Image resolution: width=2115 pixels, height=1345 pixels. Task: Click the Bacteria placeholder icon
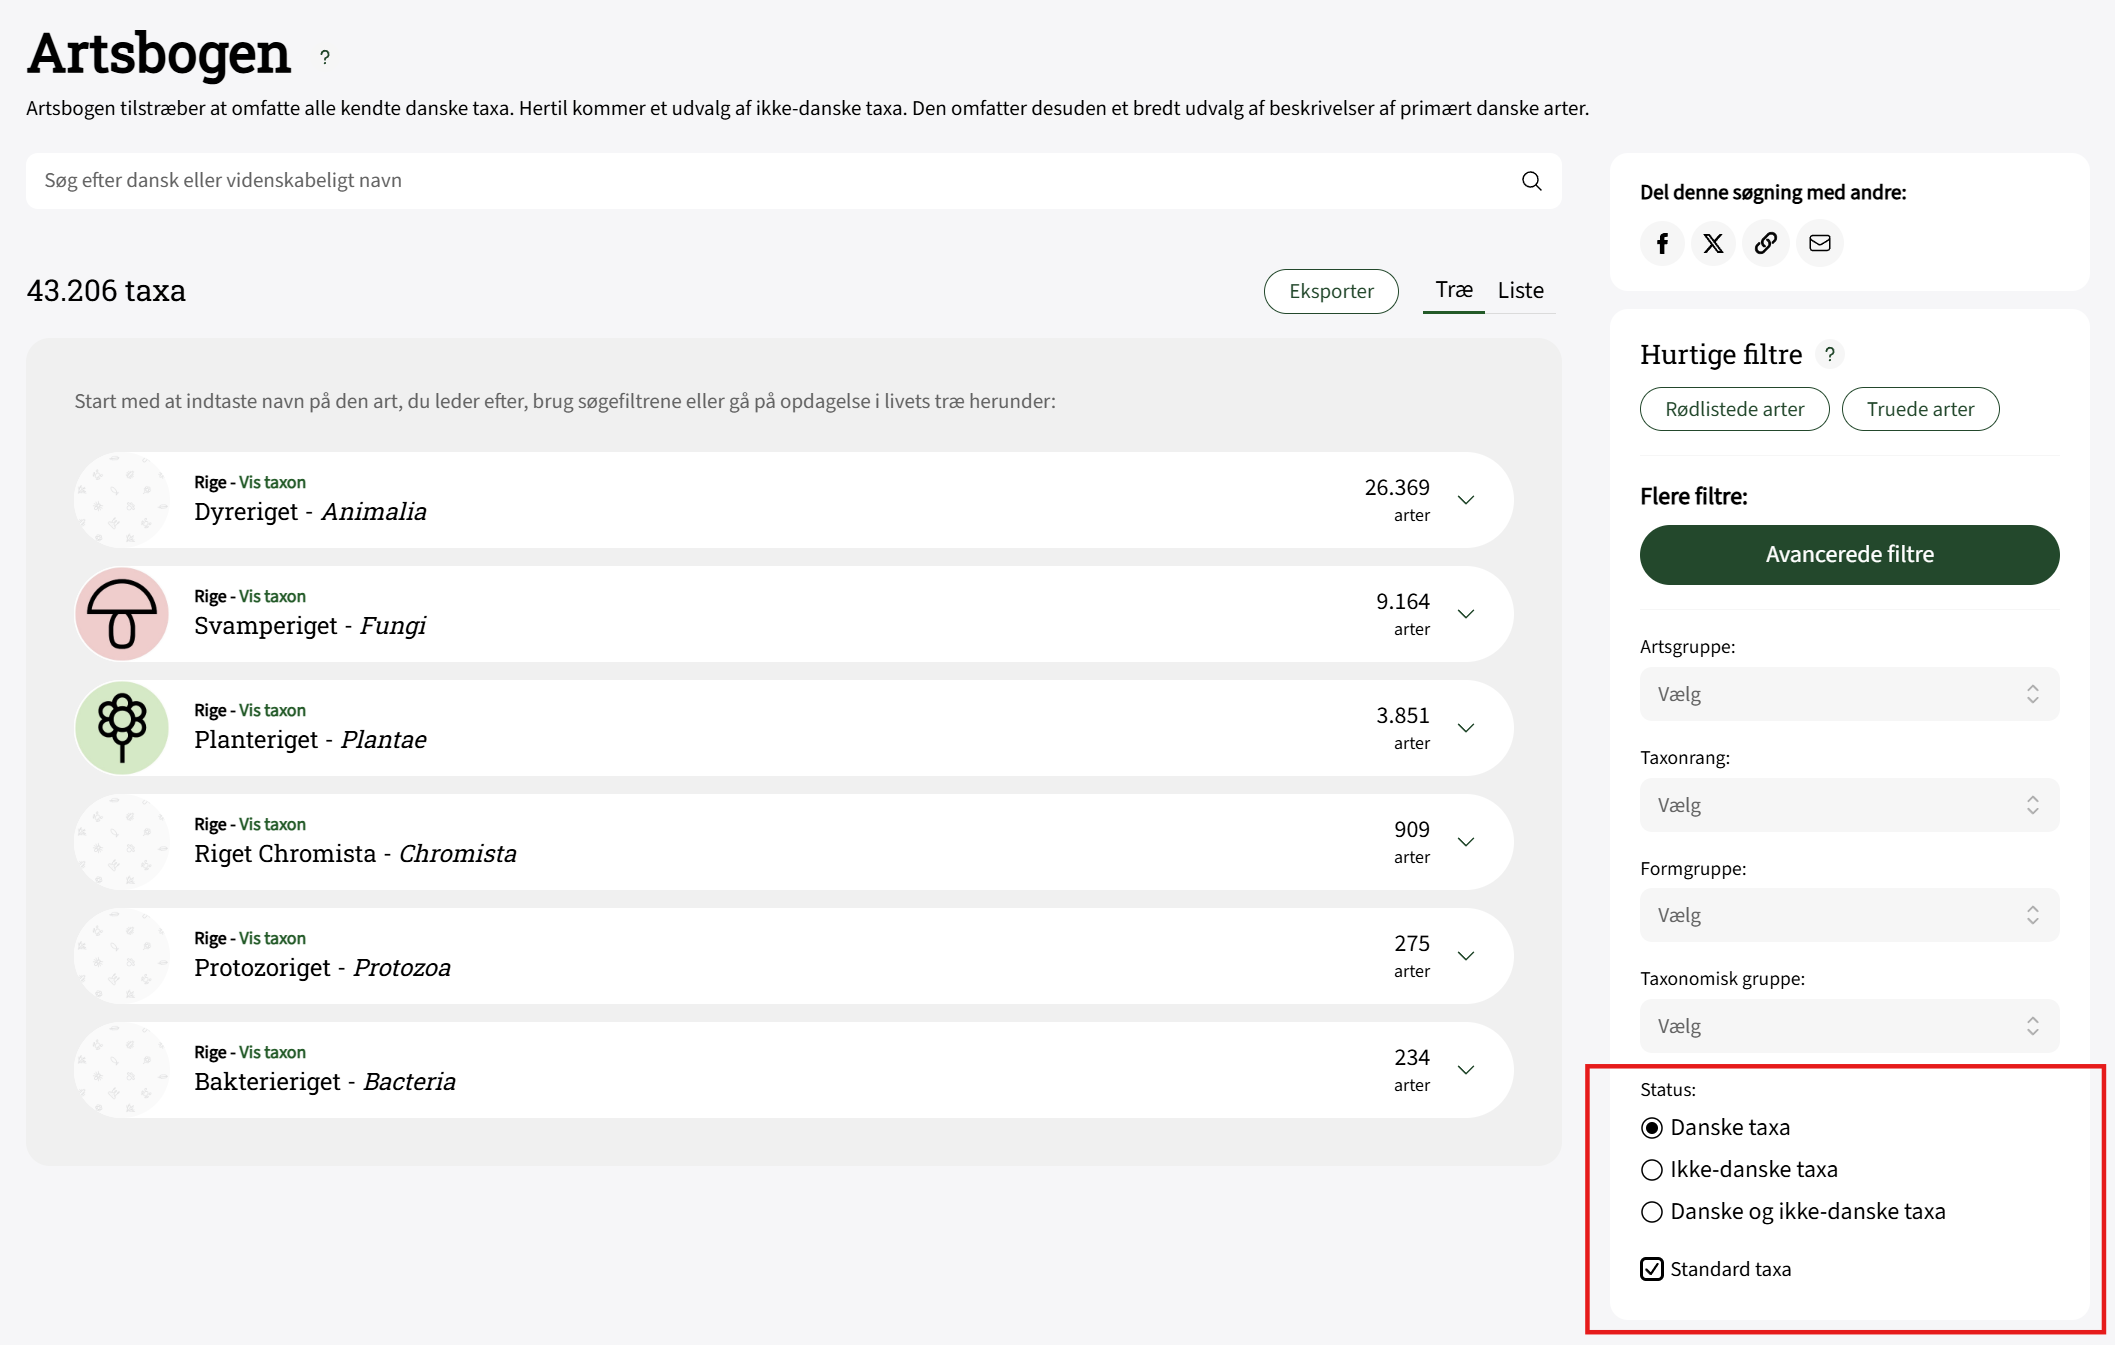point(122,1070)
